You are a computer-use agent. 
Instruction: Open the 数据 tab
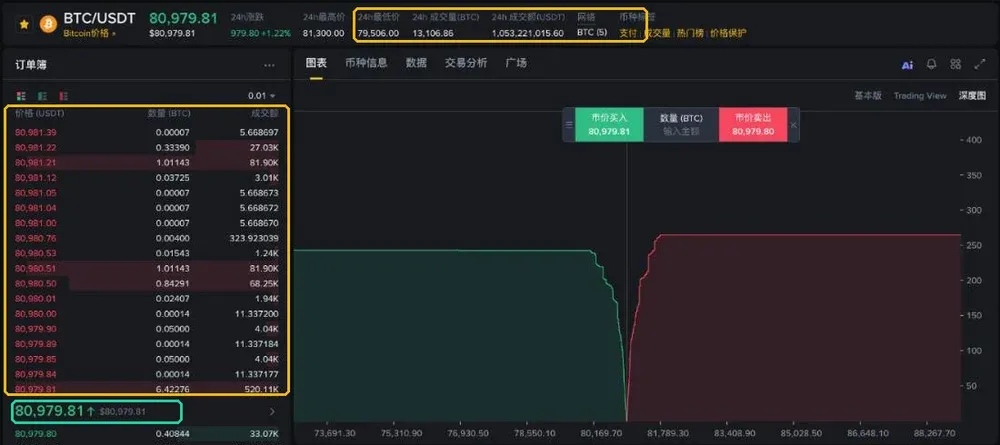[416, 63]
